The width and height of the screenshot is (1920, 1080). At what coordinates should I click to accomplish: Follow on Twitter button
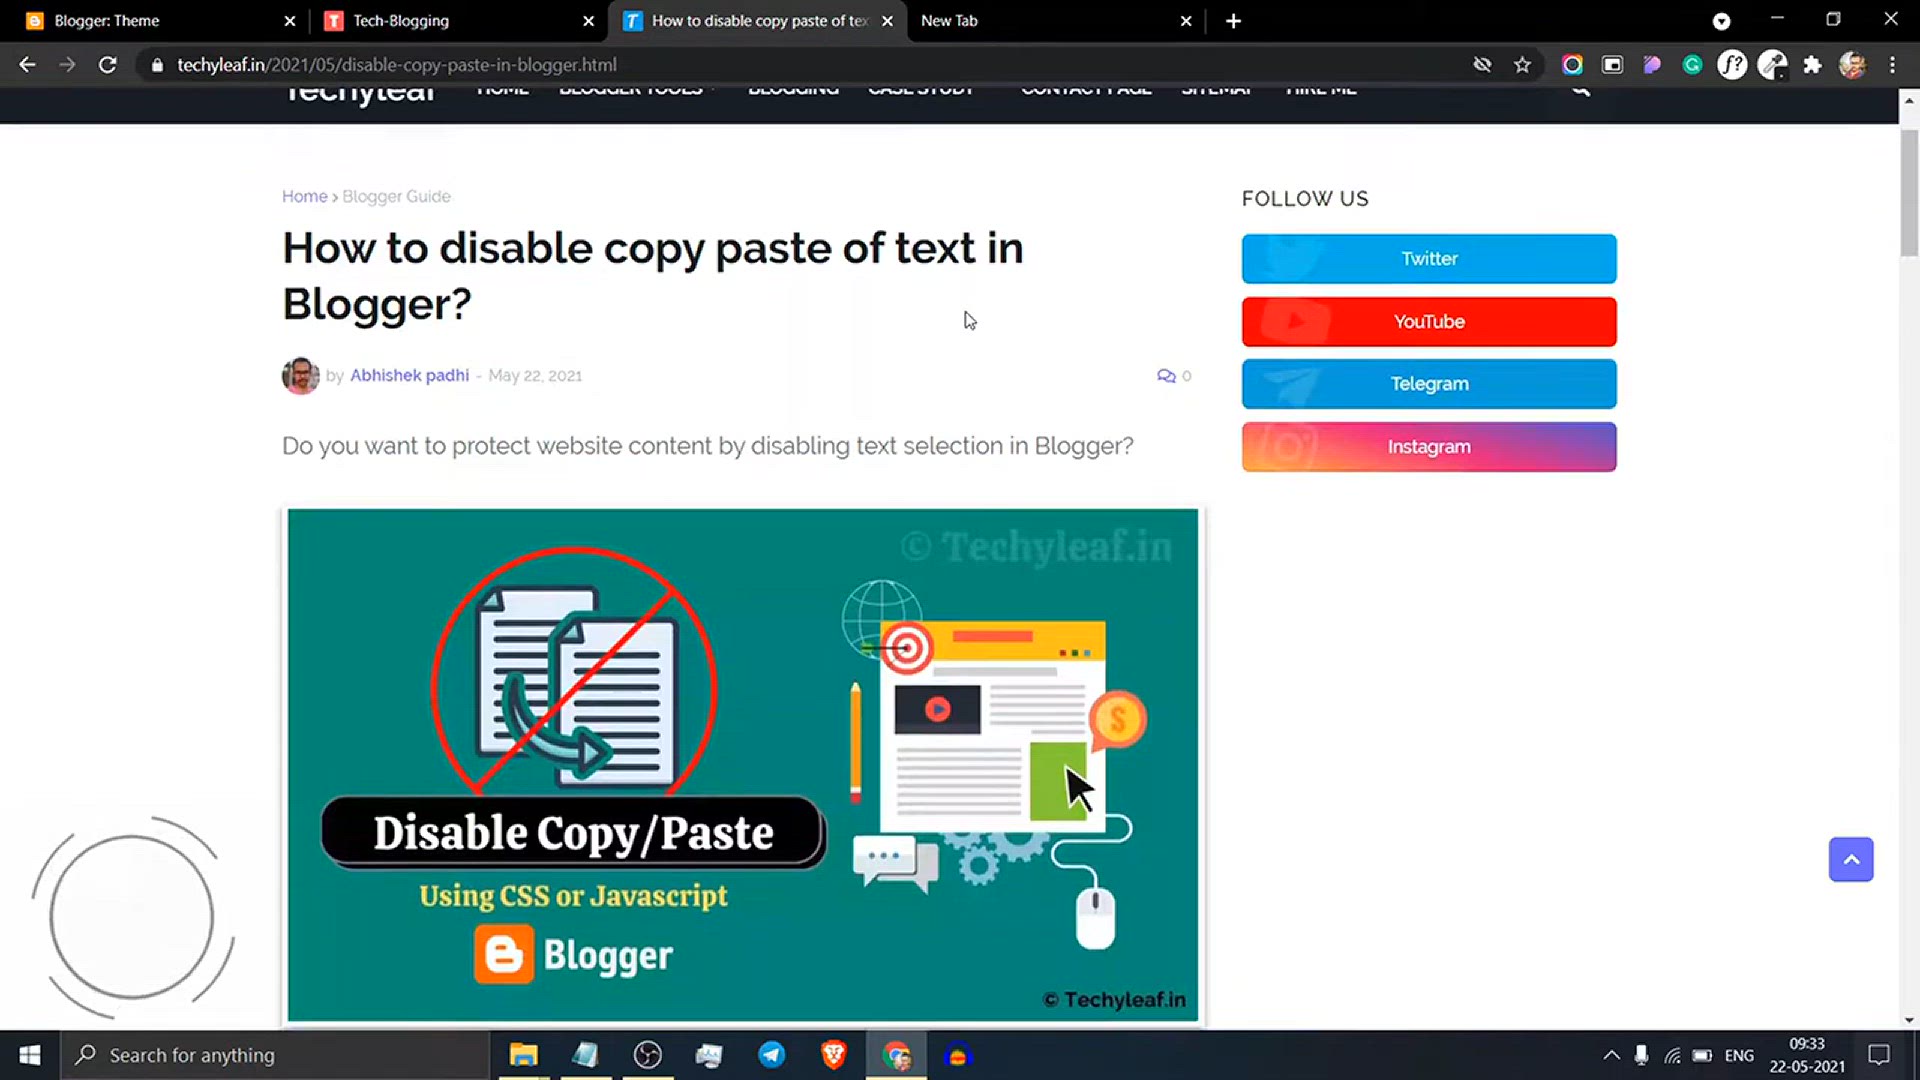pyautogui.click(x=1429, y=259)
